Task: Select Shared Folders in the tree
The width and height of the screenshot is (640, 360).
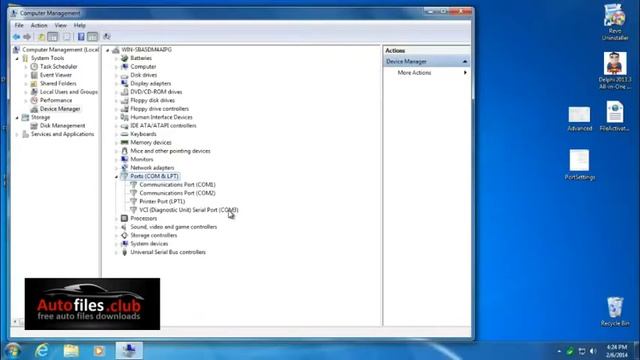Action: click(x=58, y=83)
